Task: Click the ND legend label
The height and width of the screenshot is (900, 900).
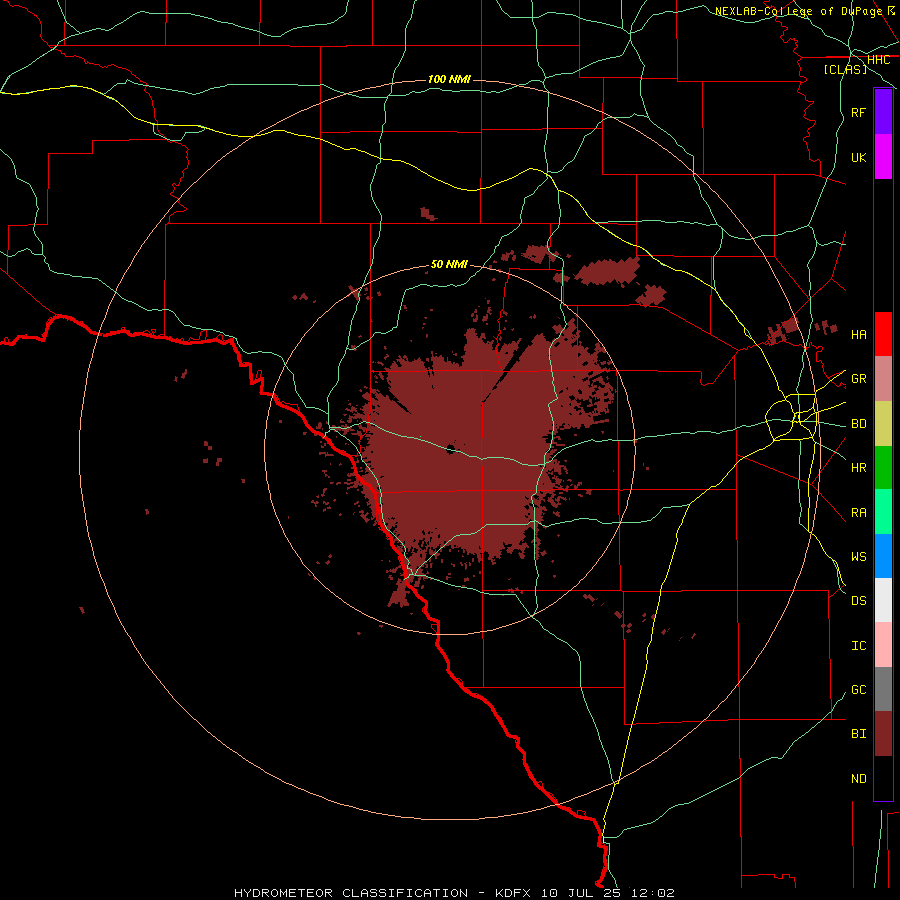Action: point(858,779)
